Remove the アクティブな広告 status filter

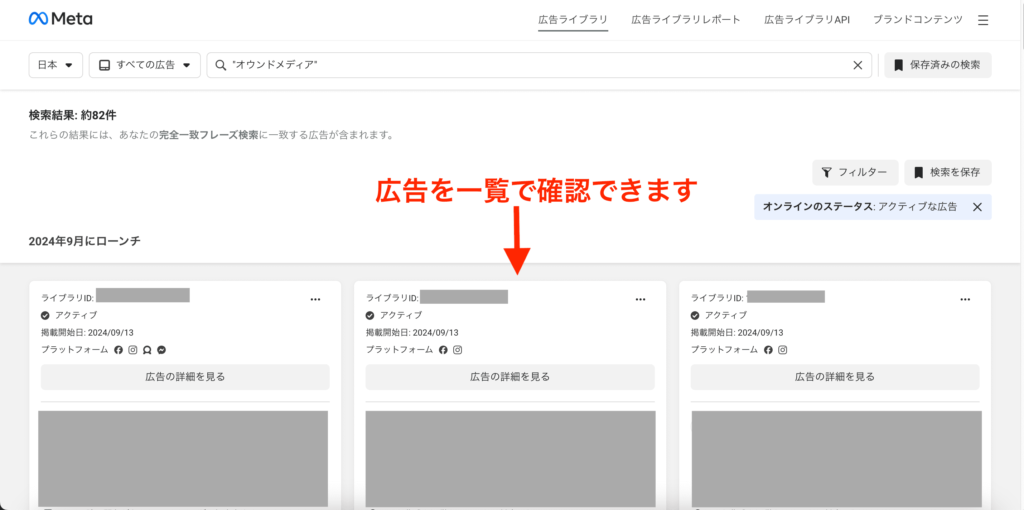[x=977, y=207]
